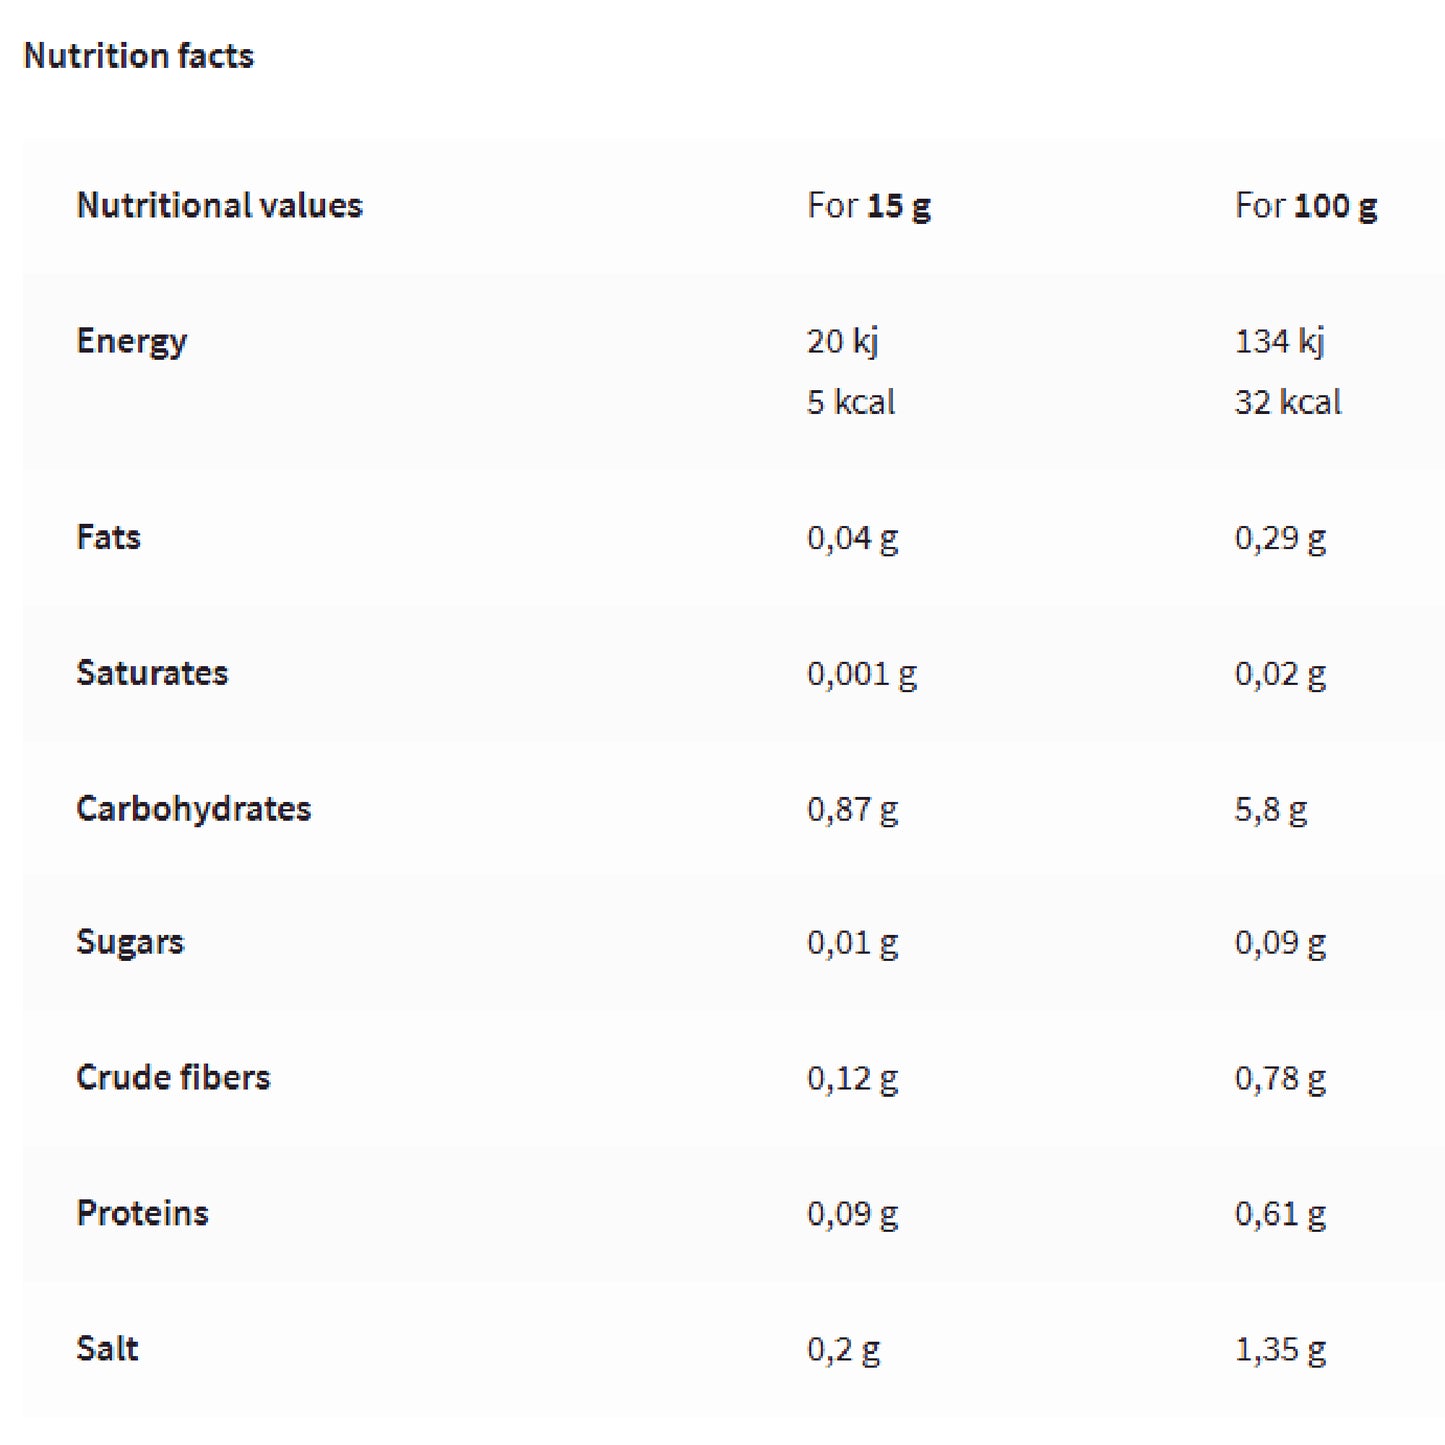Click the Salt row label
1445x1445 pixels.
pos(107,1349)
